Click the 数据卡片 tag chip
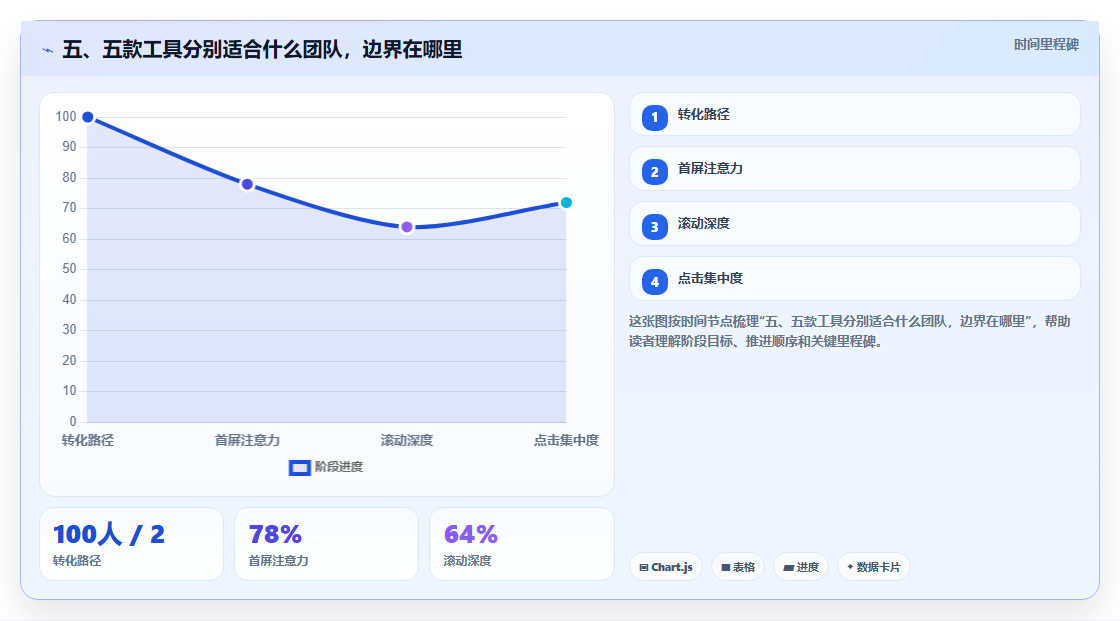1120x621 pixels. click(874, 567)
